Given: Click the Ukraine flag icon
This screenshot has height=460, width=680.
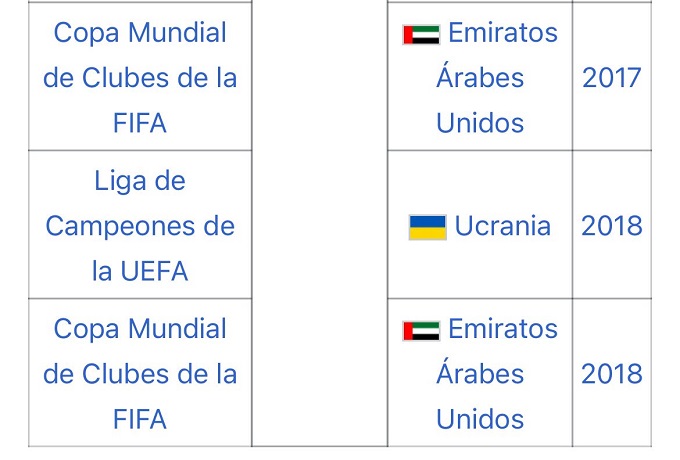Looking at the screenshot, I should 427,227.
